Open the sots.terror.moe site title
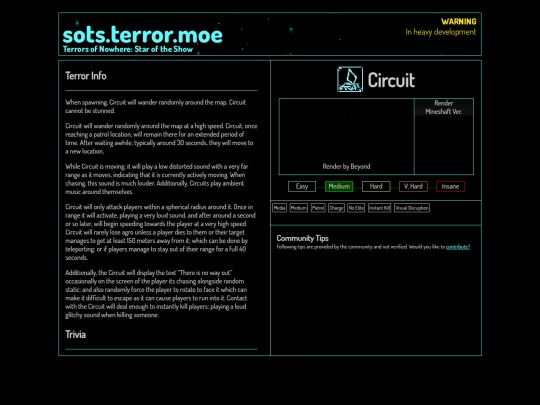Image resolution: width=540 pixels, height=405 pixels. [142, 35]
